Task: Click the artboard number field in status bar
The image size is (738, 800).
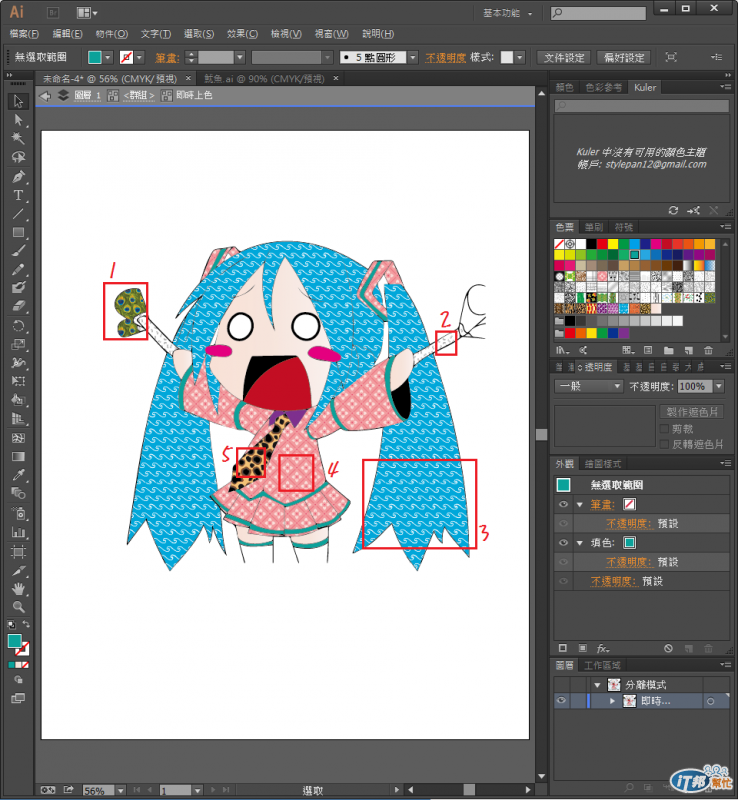Action: [x=176, y=790]
